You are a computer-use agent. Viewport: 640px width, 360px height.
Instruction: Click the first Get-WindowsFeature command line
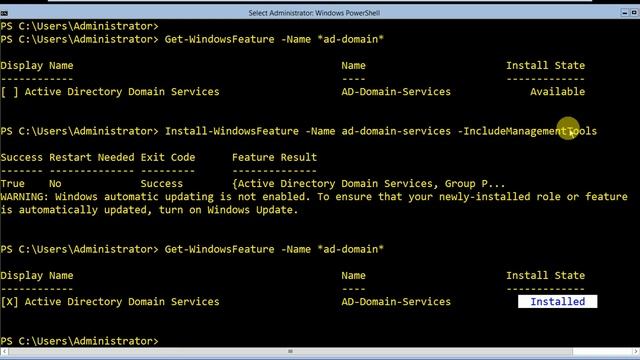pyautogui.click(x=192, y=39)
